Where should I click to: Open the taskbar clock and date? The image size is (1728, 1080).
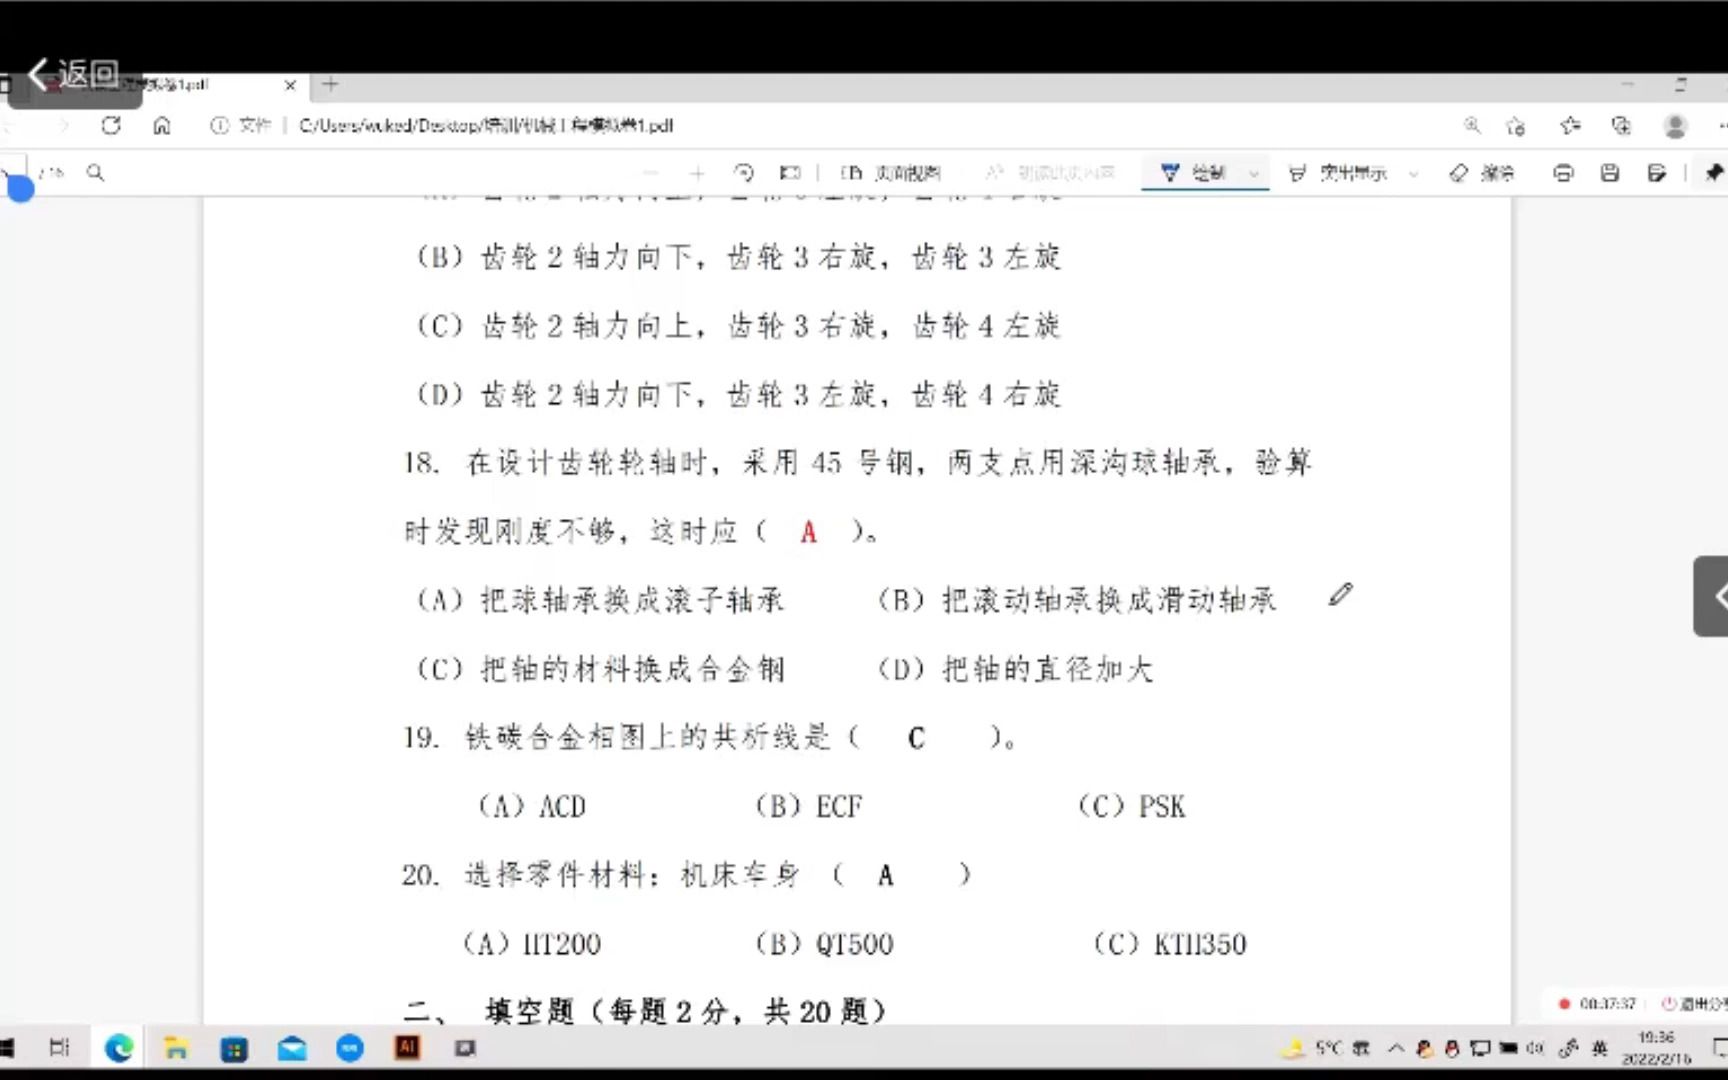[x=1656, y=1048]
